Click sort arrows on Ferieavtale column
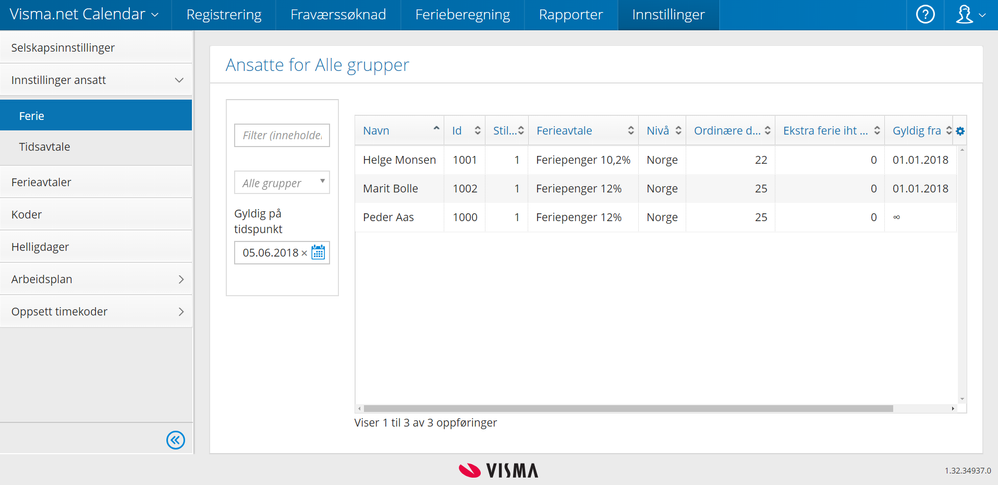 pos(631,130)
